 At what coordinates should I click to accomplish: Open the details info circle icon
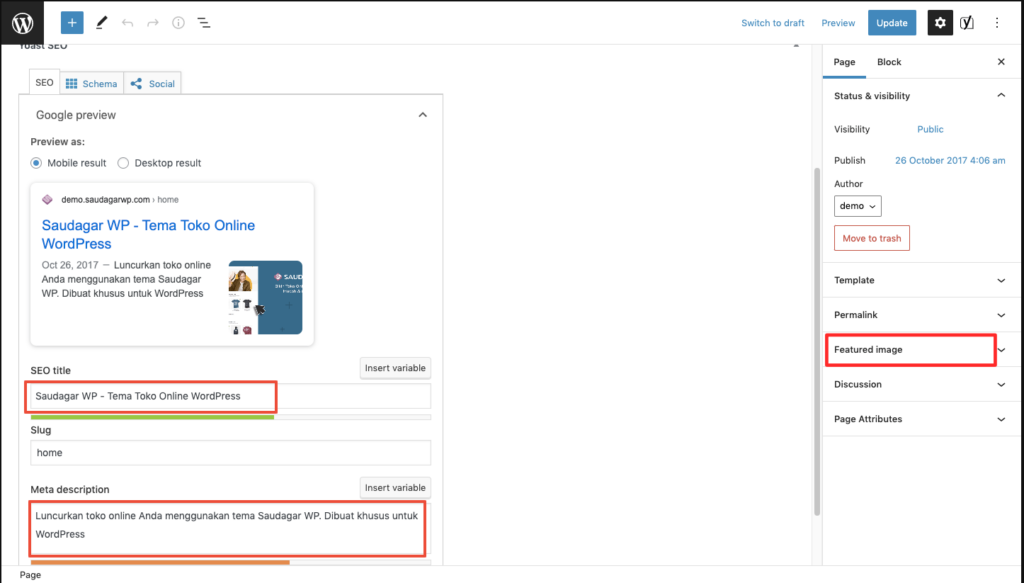pyautogui.click(x=178, y=23)
